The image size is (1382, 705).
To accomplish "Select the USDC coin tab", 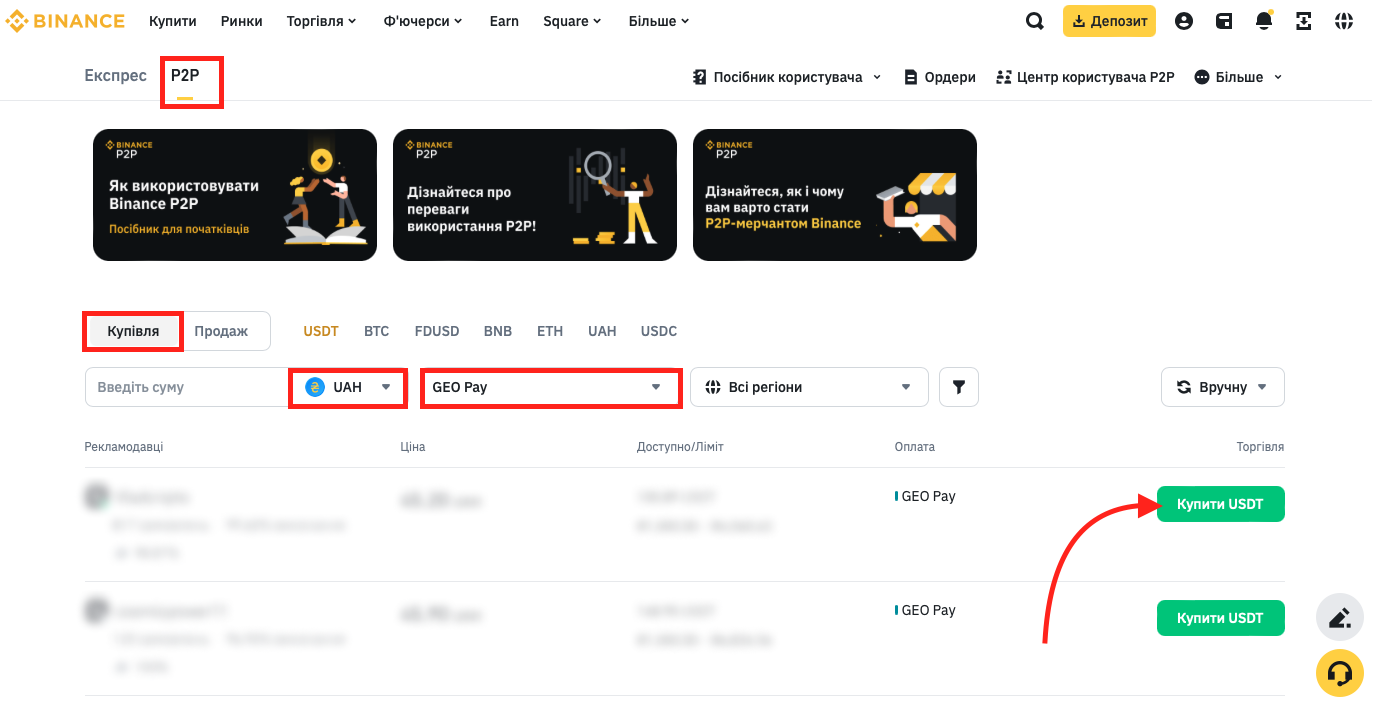I will [659, 331].
